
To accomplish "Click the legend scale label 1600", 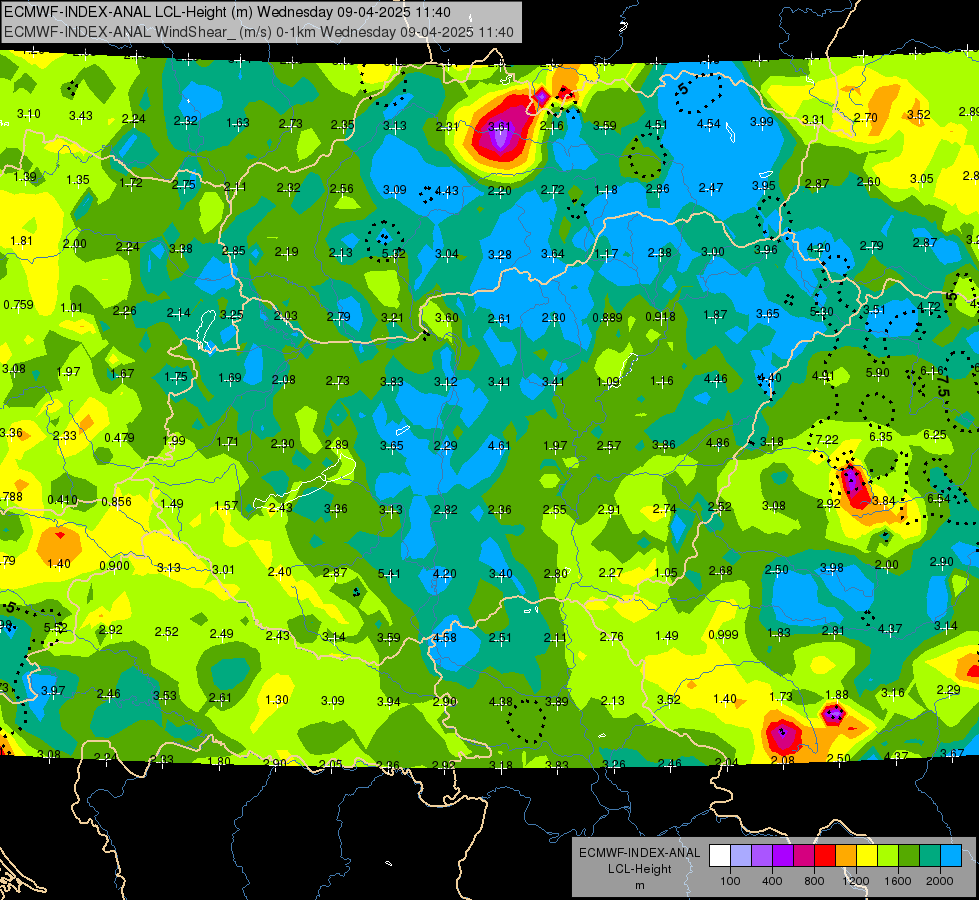I will [x=898, y=881].
